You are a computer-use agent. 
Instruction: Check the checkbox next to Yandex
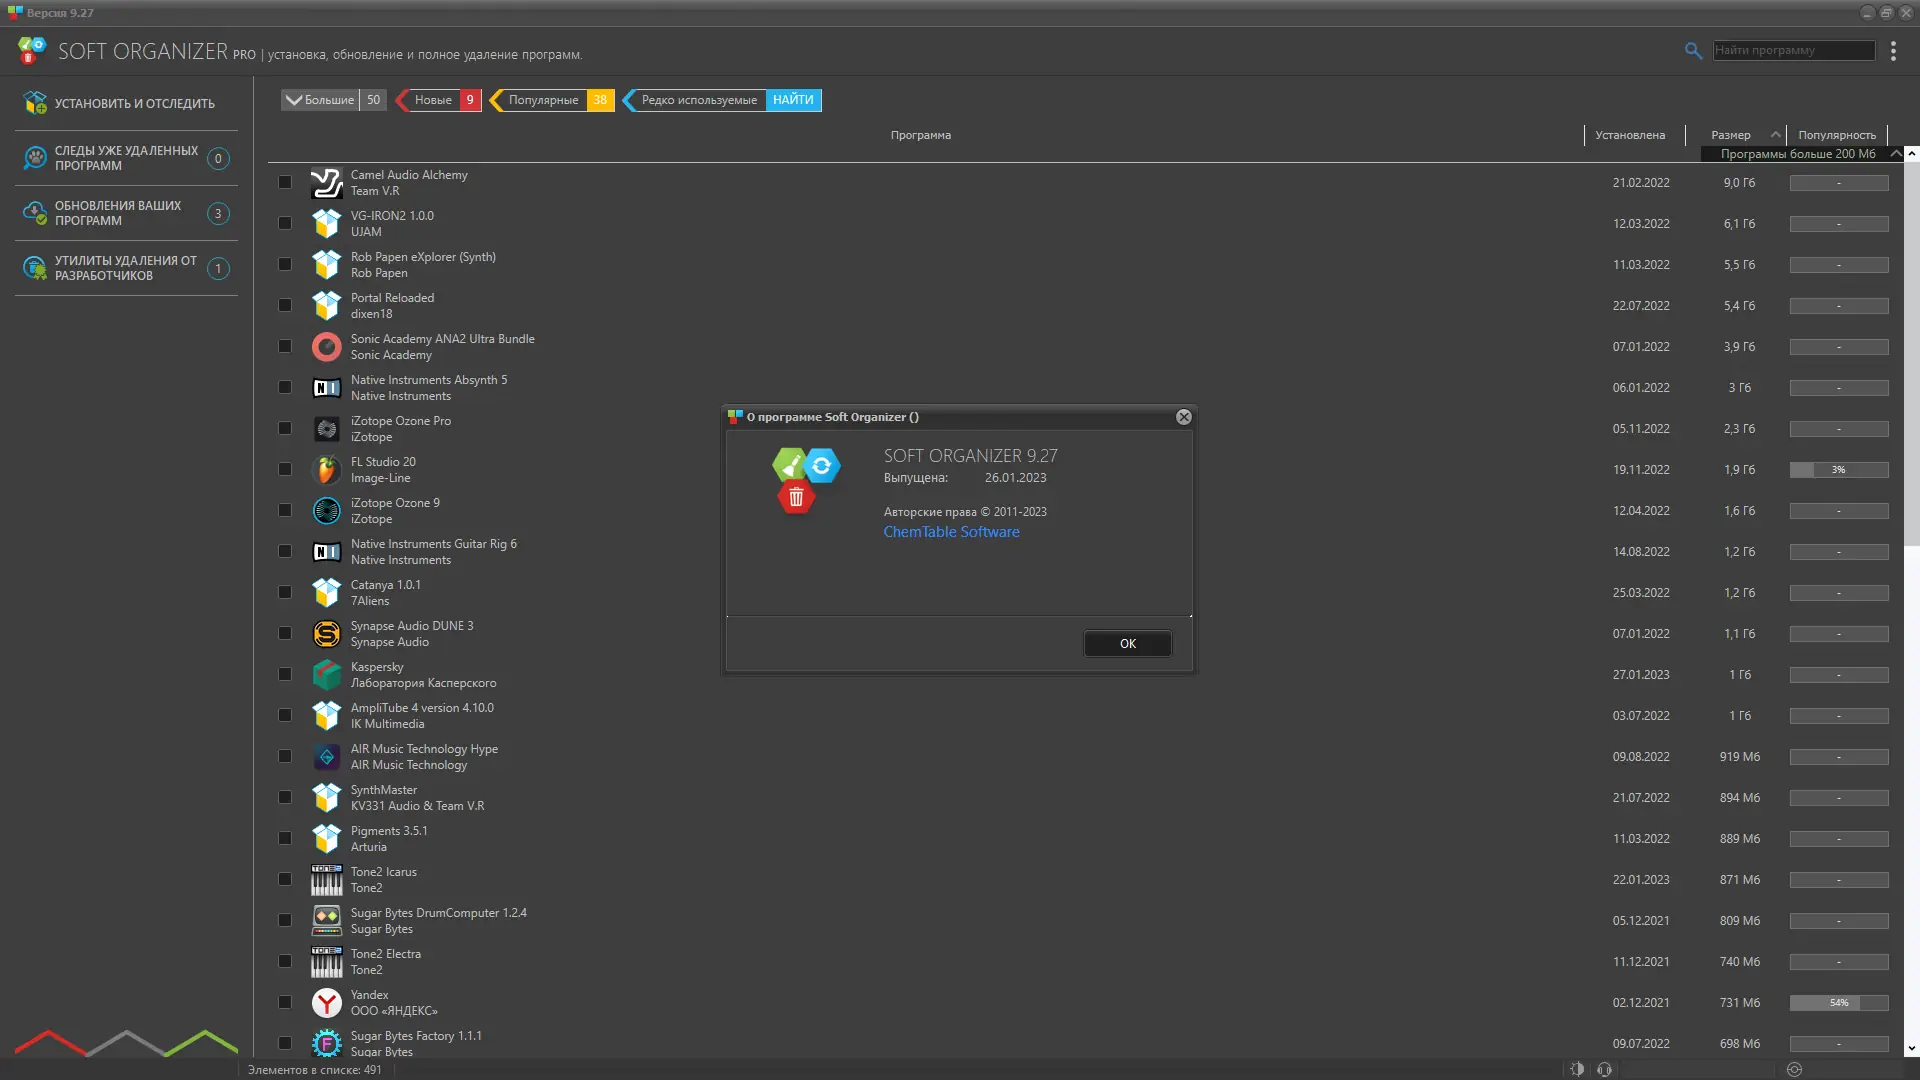coord(285,1002)
